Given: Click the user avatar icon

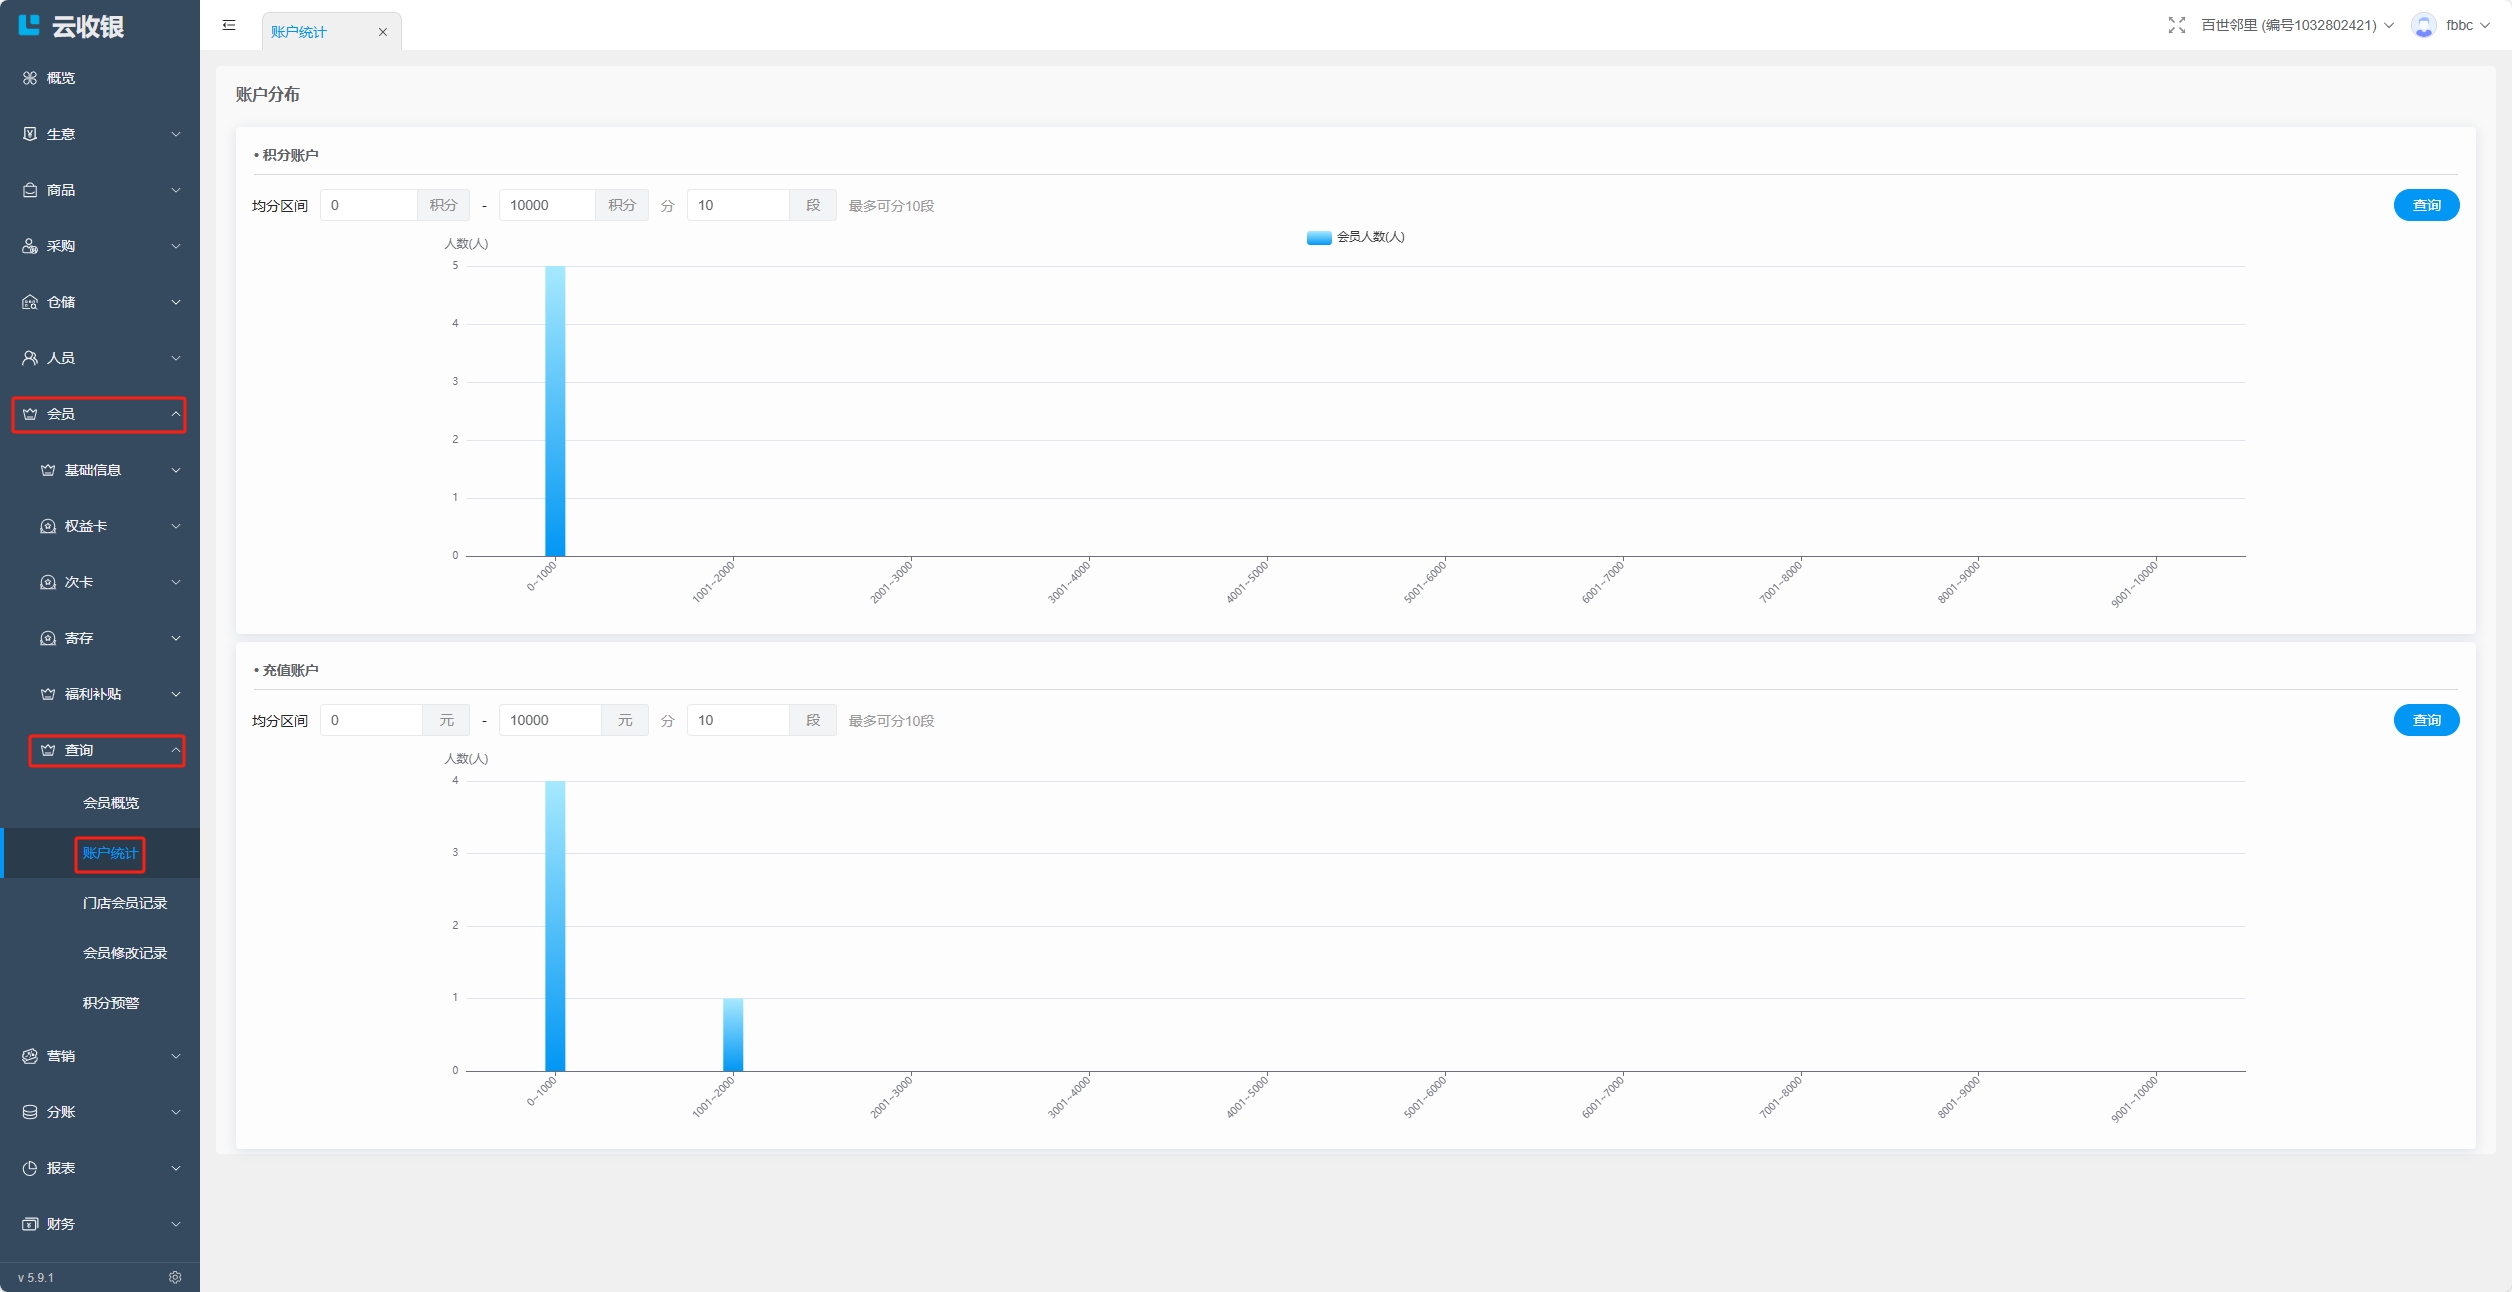Looking at the screenshot, I should [x=2423, y=25].
